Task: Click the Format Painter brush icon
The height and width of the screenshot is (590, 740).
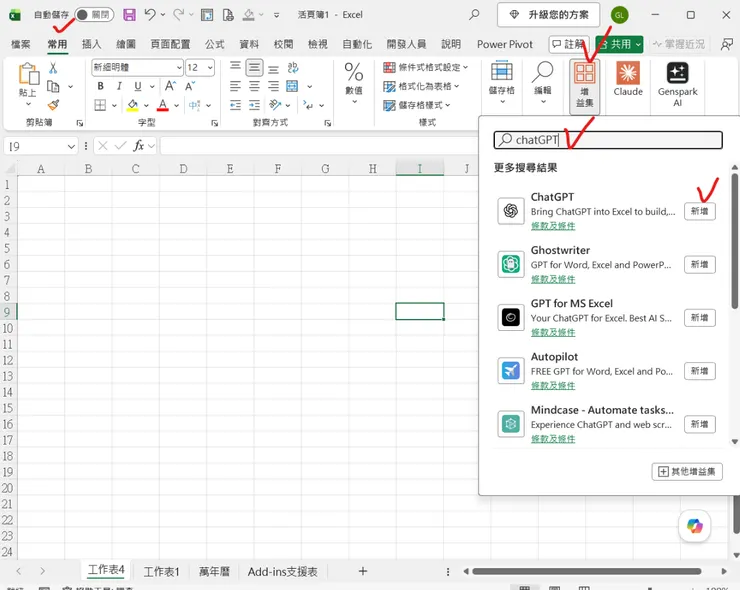Action: point(53,105)
